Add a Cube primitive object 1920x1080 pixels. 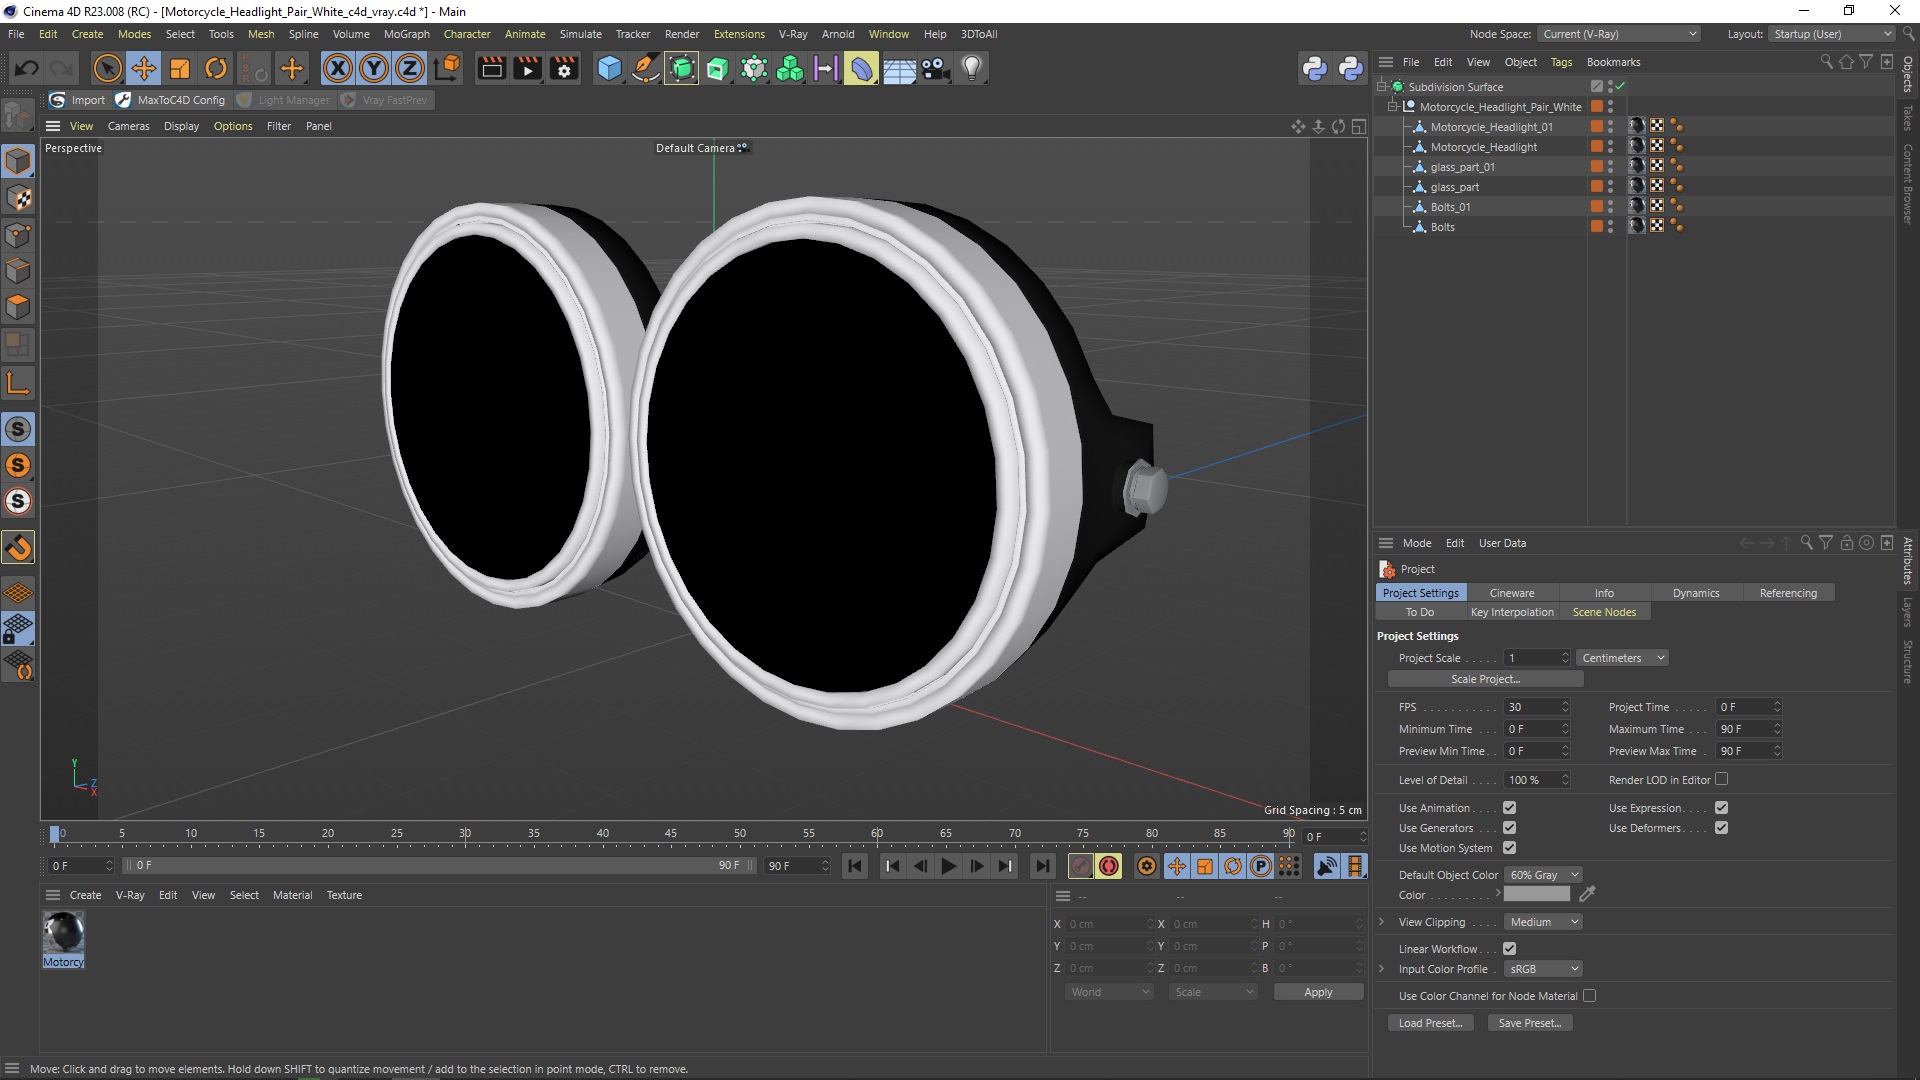point(609,68)
